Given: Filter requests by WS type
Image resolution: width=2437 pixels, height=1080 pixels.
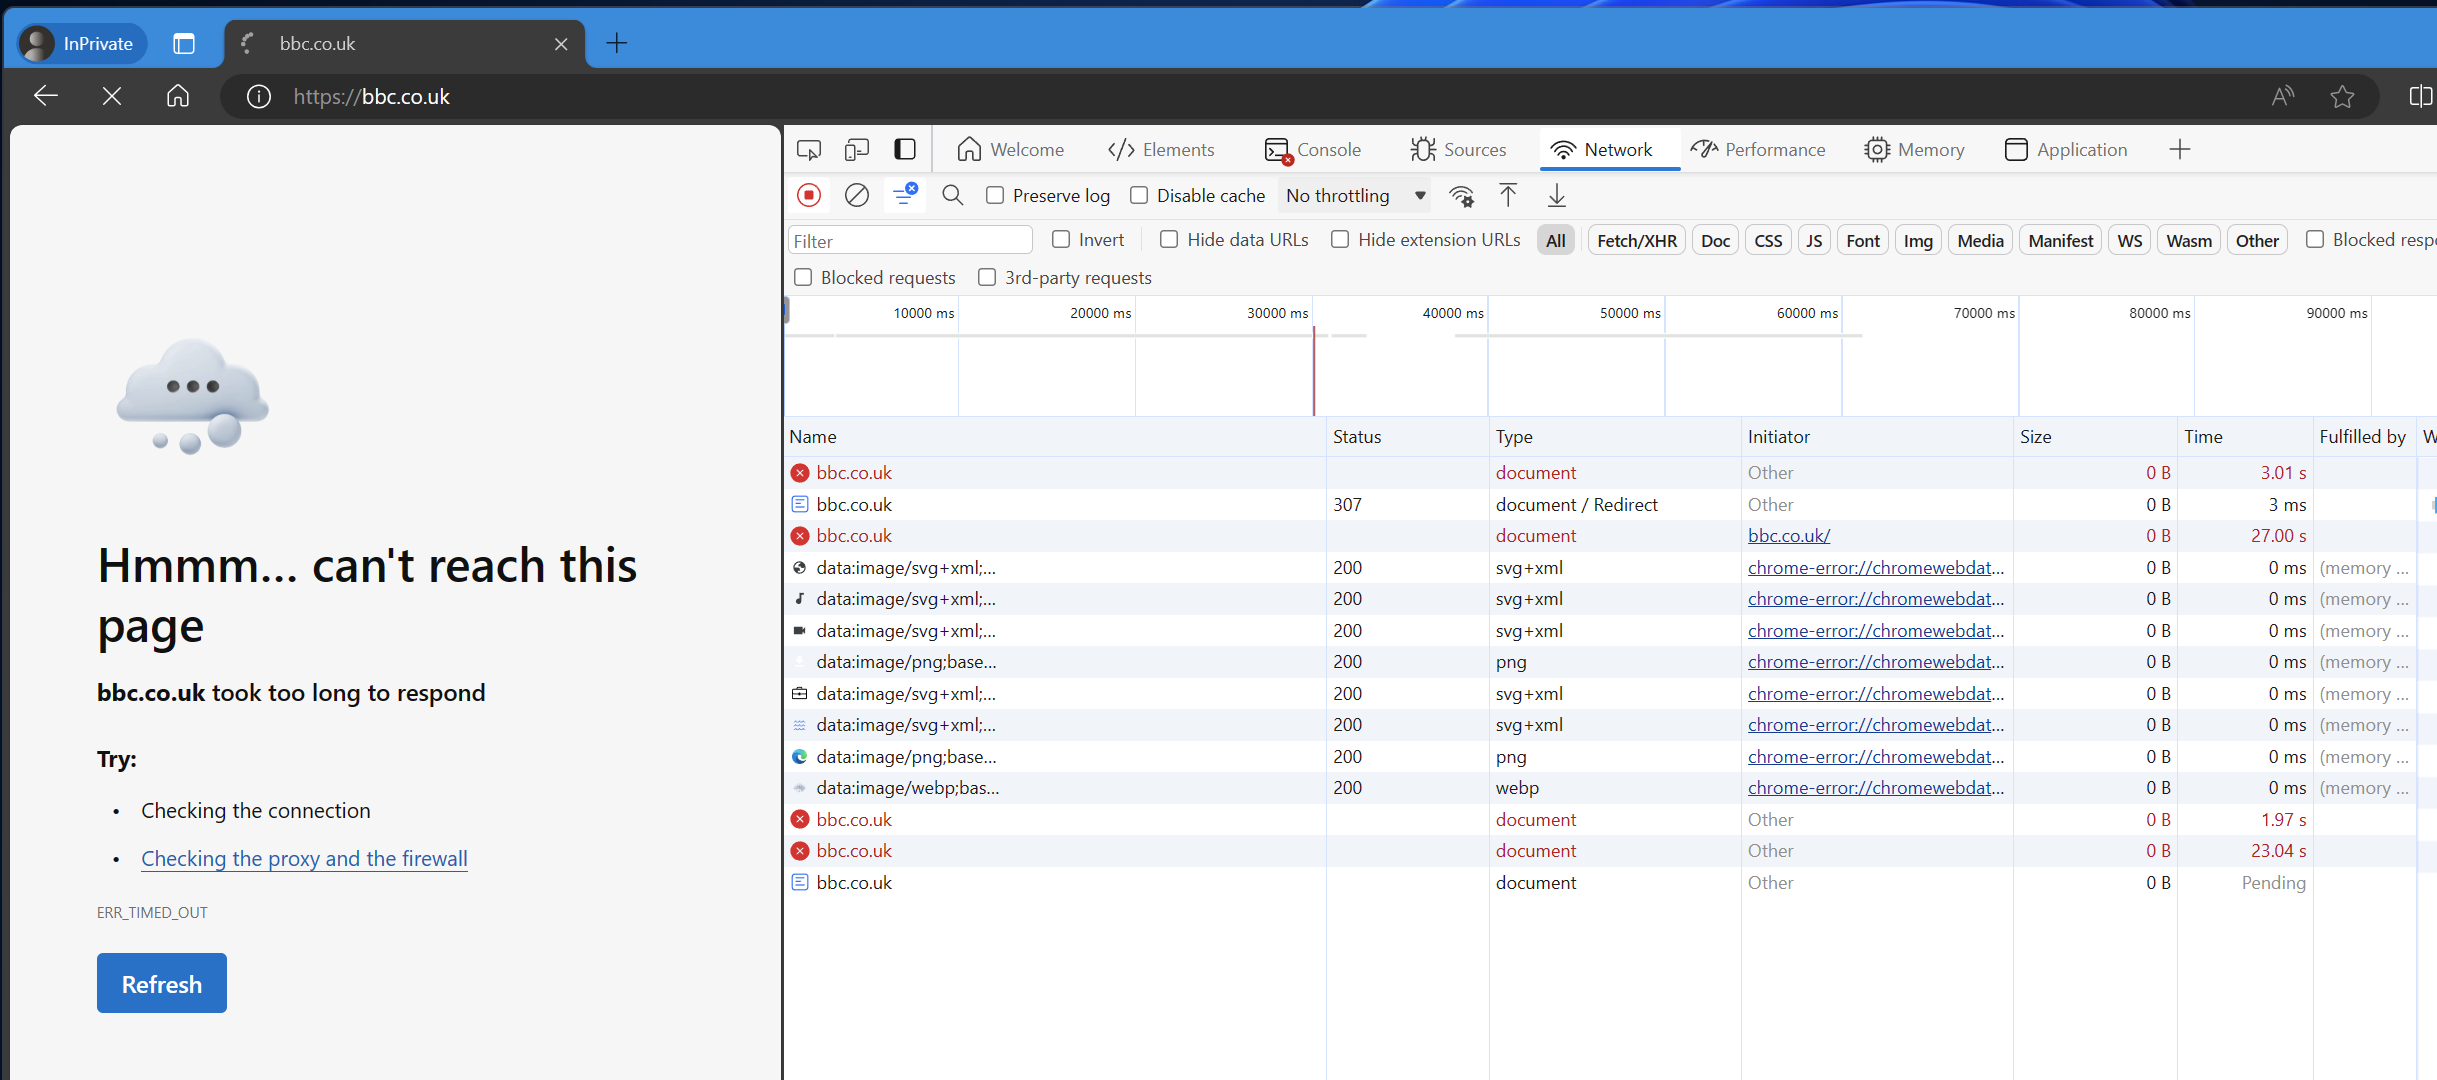Looking at the screenshot, I should tap(2130, 240).
